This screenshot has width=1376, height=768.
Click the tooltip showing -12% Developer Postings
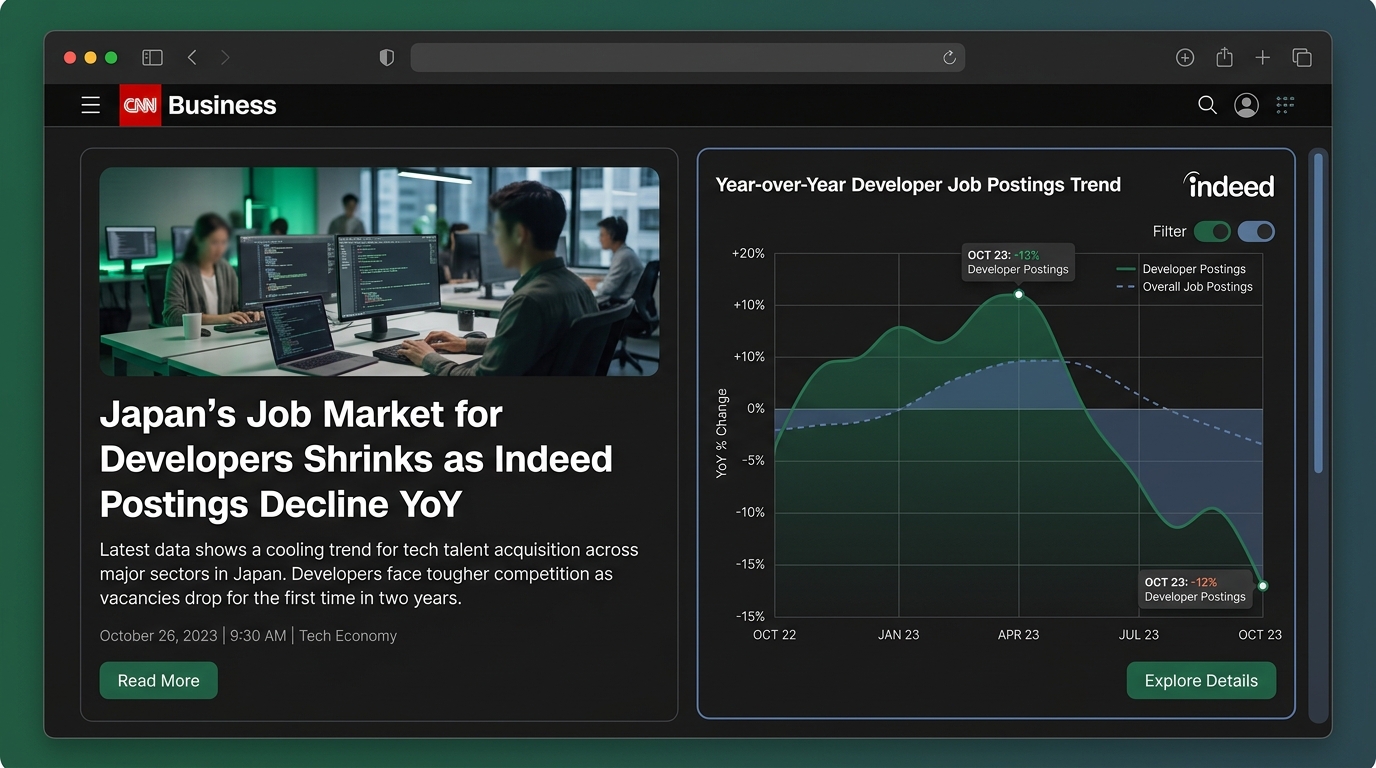[1196, 589]
